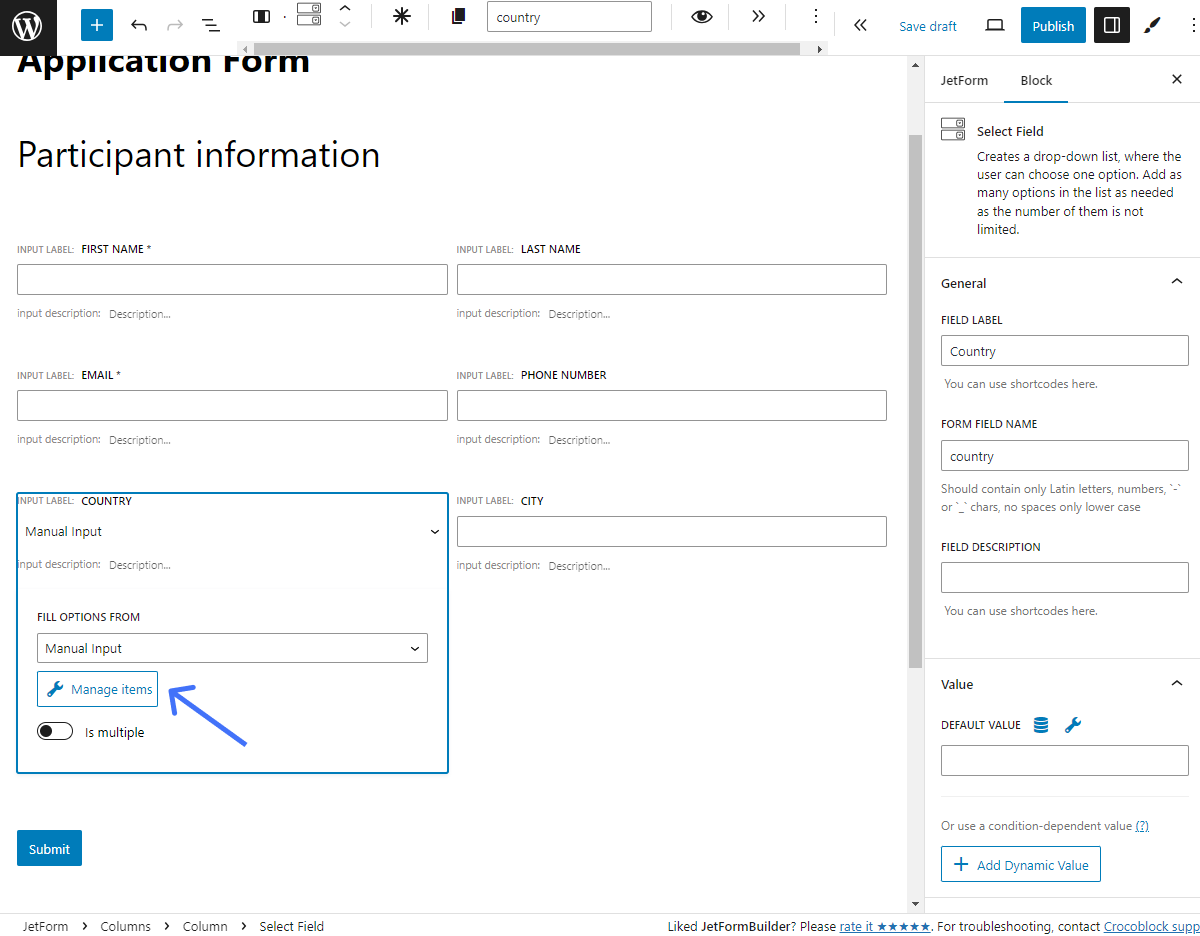Click the database icon next to Default Value
This screenshot has height=936, width=1200.
click(x=1041, y=724)
